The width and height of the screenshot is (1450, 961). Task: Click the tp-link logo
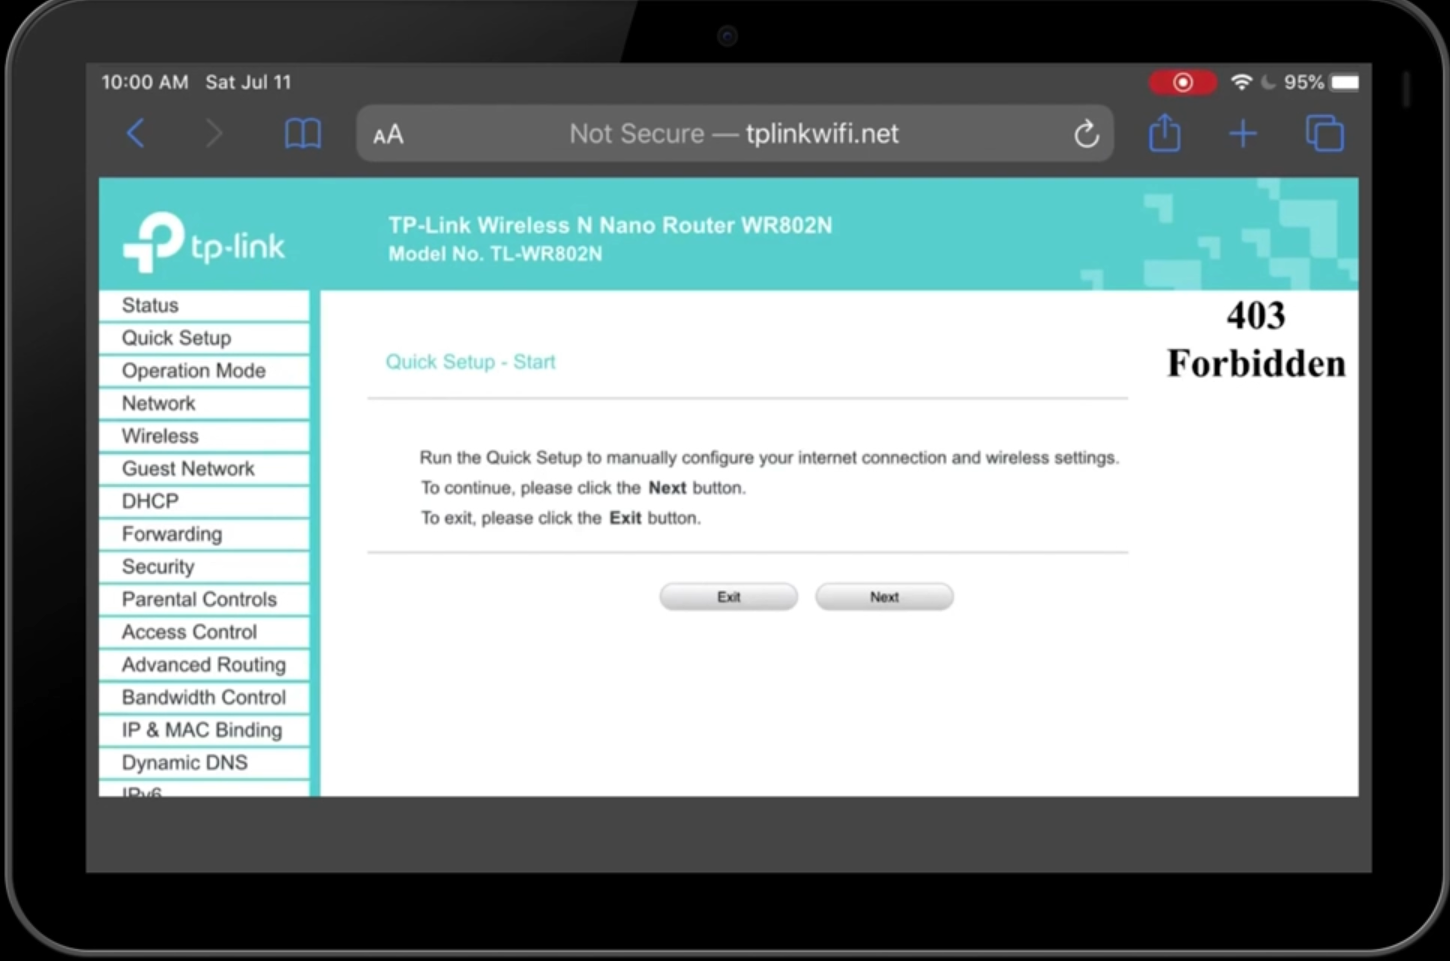(x=204, y=243)
